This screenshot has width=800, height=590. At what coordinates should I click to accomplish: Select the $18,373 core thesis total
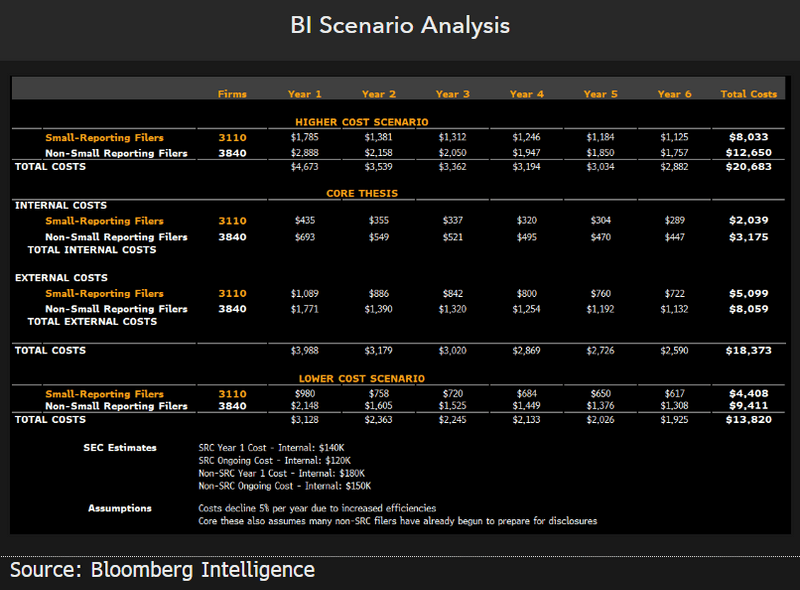pos(748,351)
